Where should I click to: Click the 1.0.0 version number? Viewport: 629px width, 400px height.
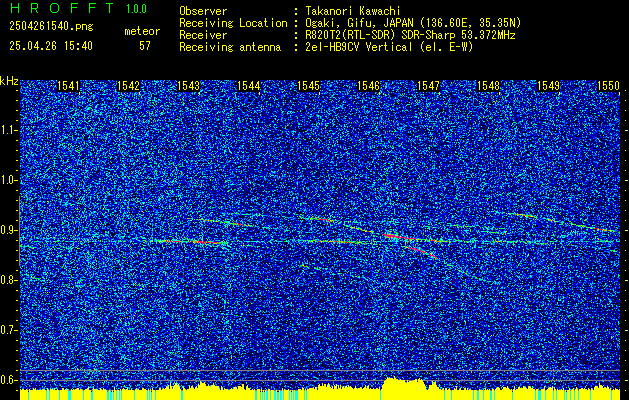pyautogui.click(x=136, y=9)
